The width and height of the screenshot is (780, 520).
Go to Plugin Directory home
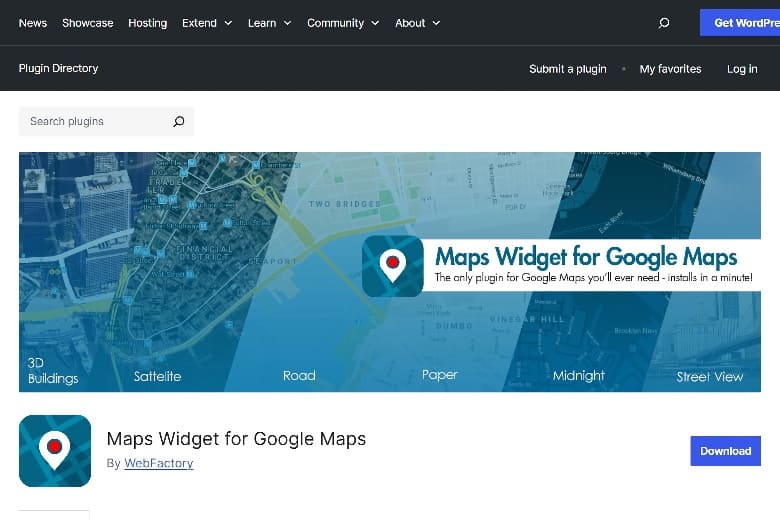(x=58, y=68)
